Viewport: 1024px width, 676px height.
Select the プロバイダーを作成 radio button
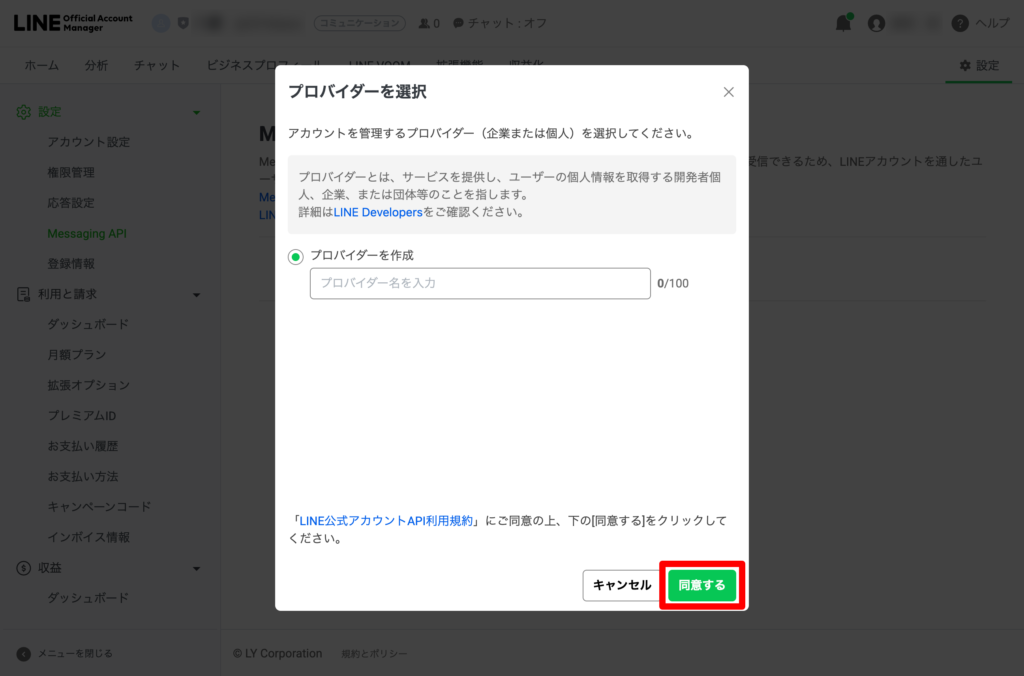296,257
